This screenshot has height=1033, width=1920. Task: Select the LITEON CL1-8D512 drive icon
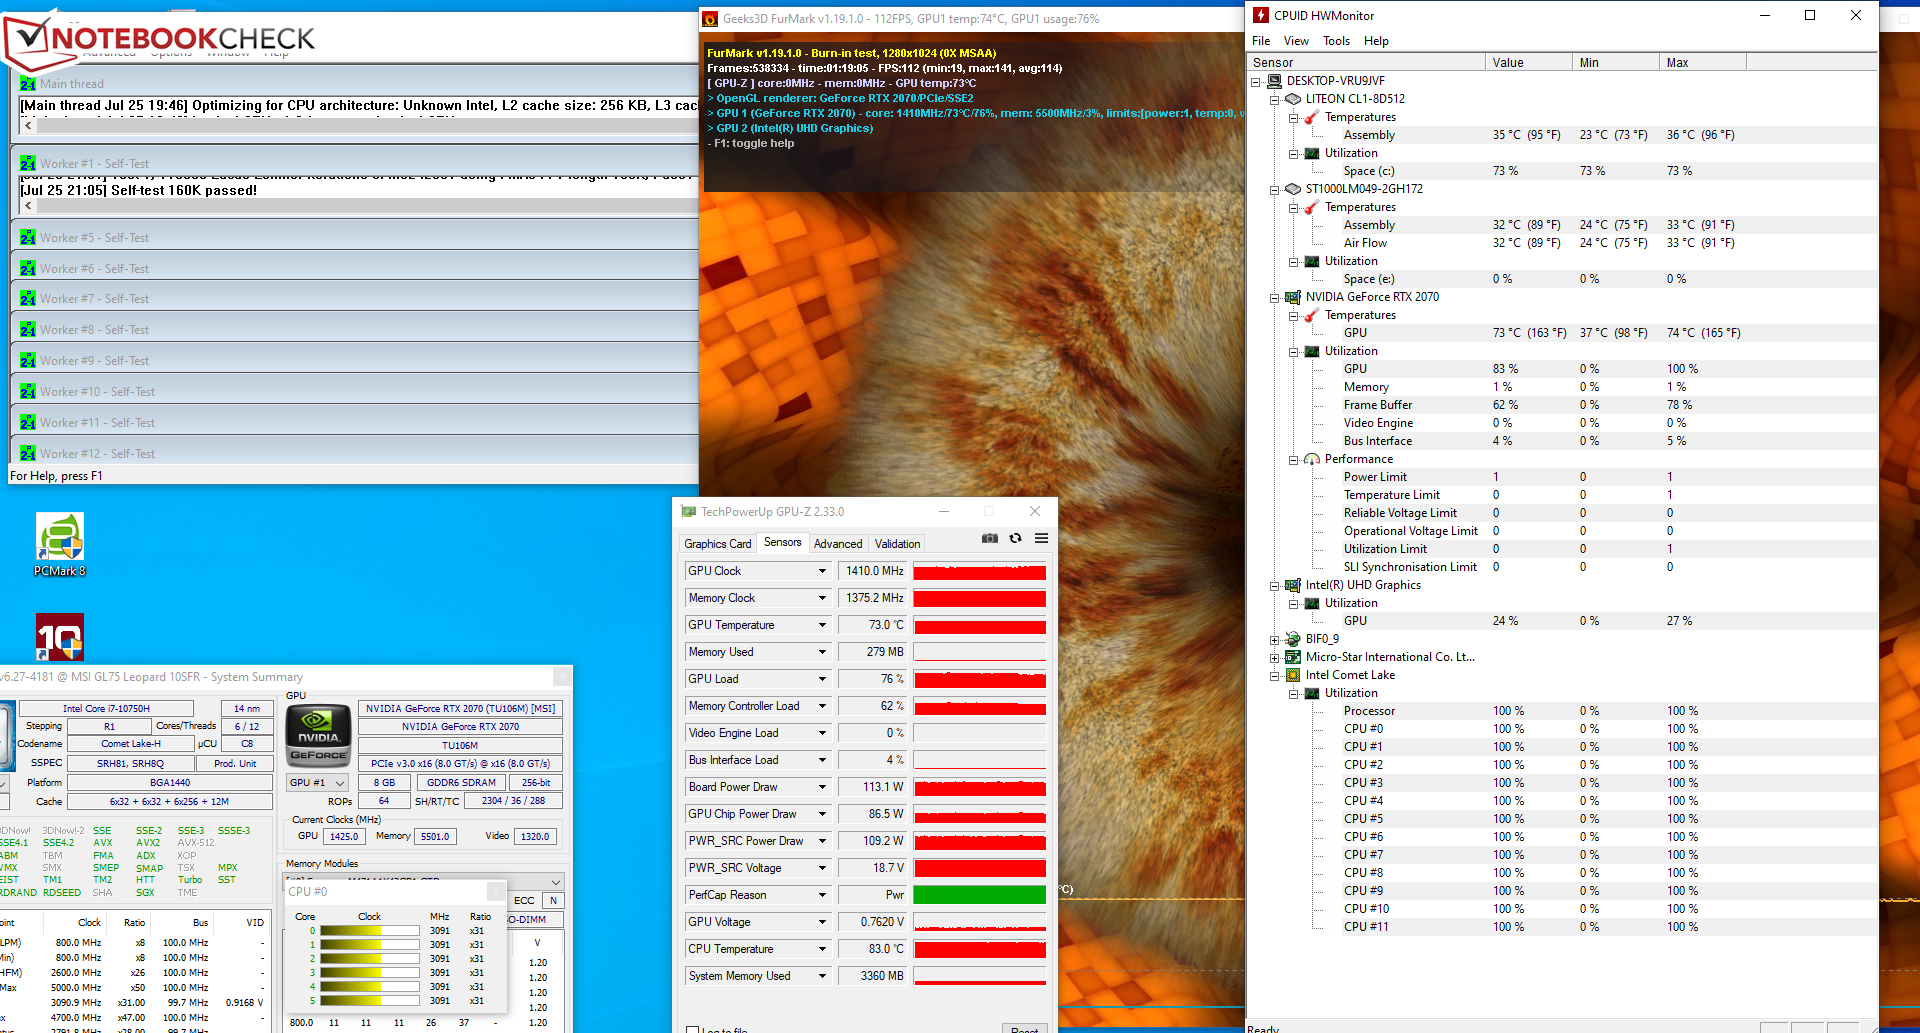[1293, 99]
